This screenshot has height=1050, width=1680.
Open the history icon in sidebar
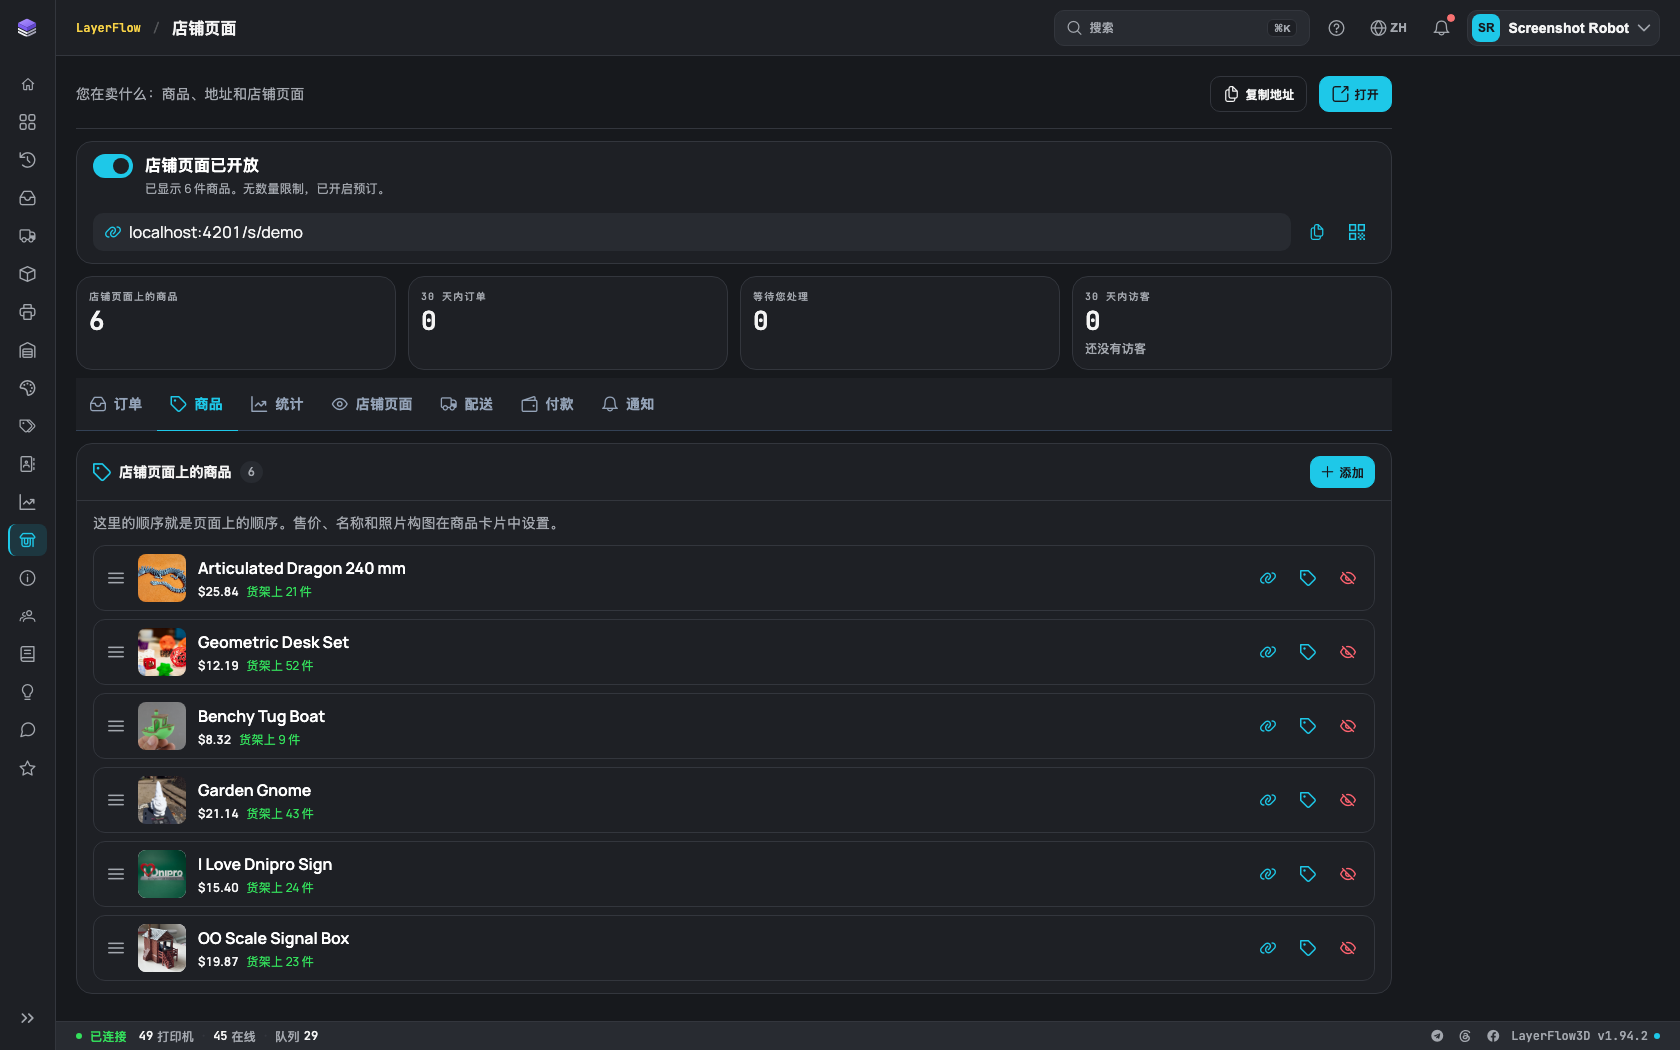coord(28,160)
